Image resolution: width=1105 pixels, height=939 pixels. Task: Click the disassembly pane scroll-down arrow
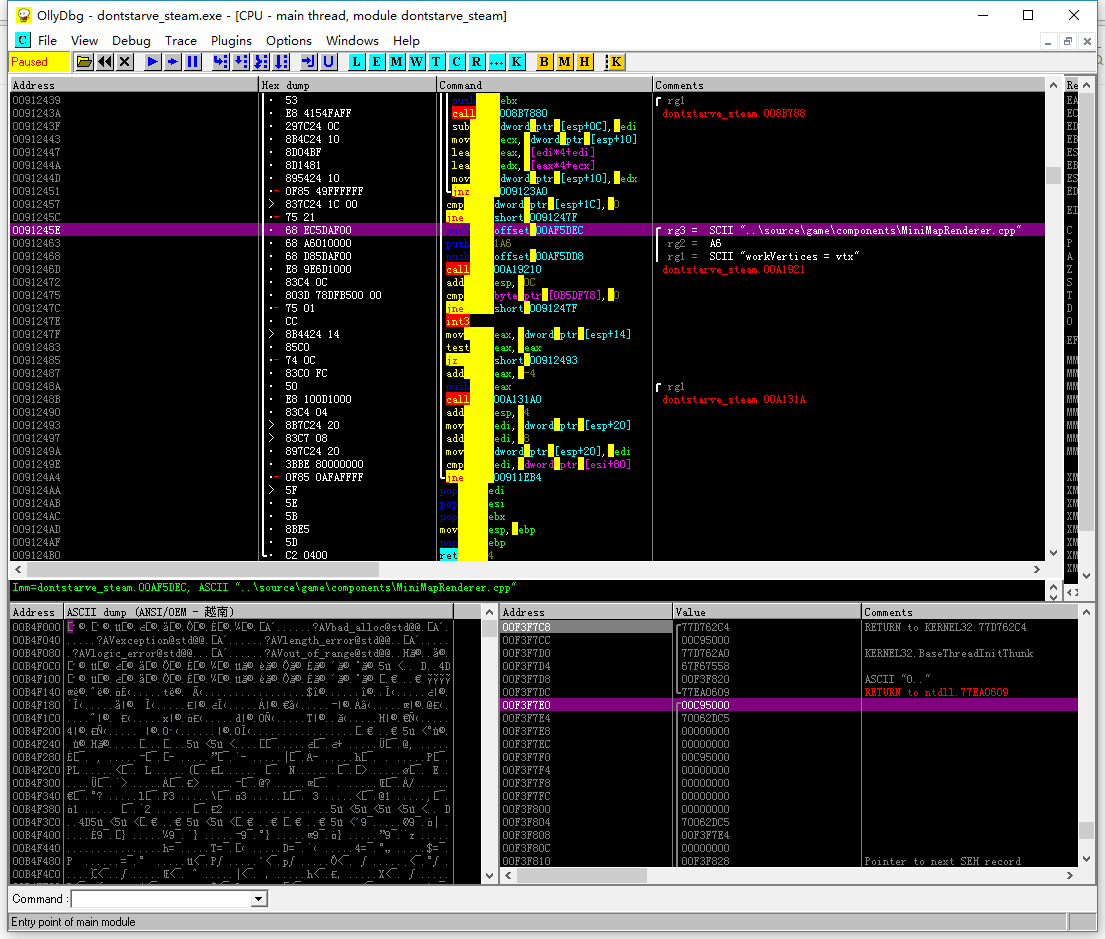(x=1054, y=553)
